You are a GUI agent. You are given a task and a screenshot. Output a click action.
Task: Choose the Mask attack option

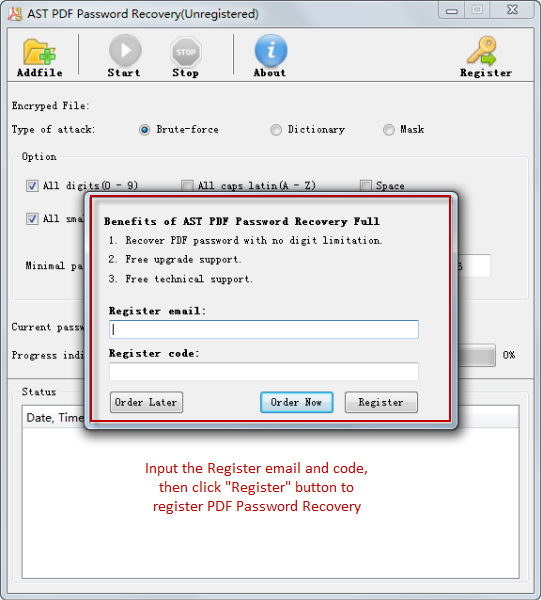pos(389,130)
